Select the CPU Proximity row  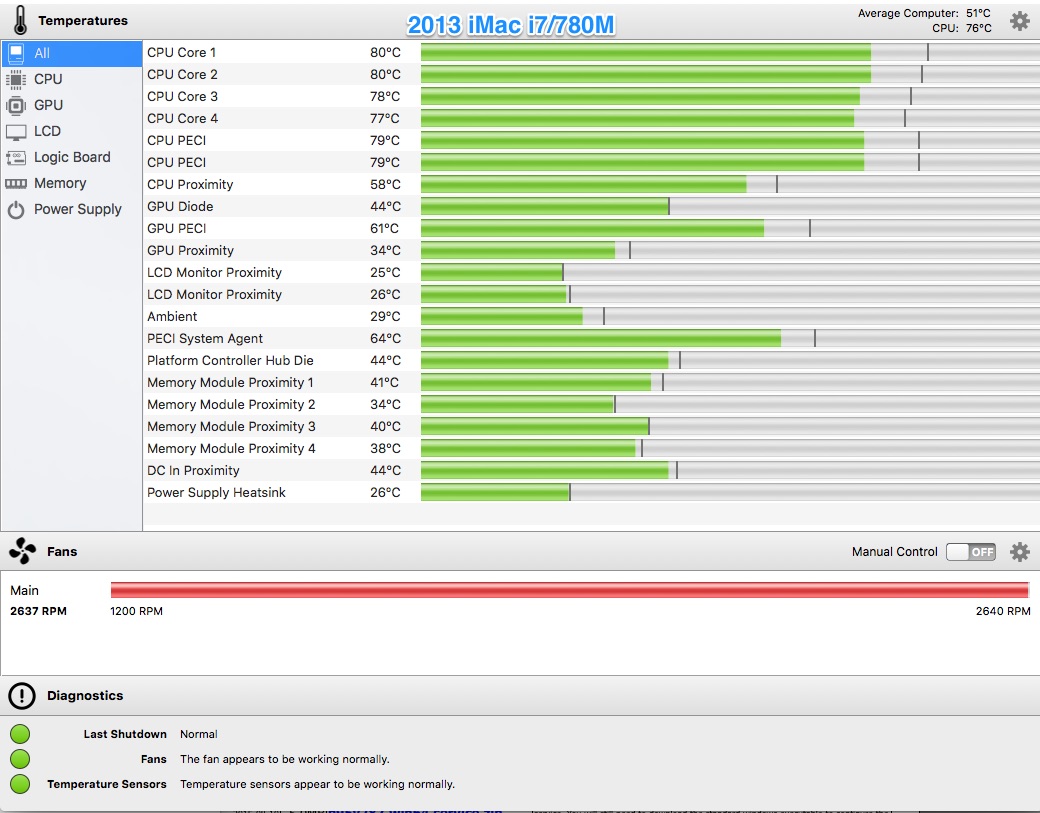click(592, 184)
